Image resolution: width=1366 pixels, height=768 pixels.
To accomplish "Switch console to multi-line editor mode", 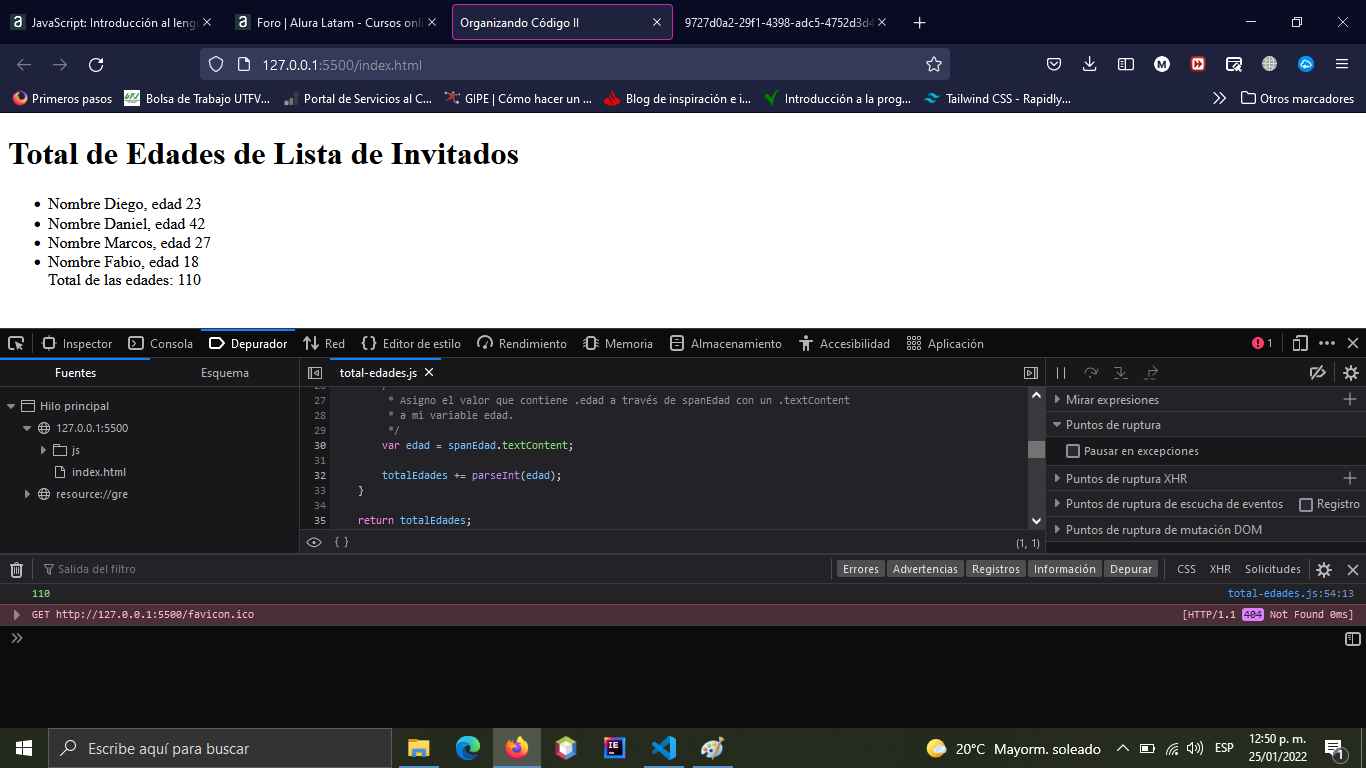I will [x=1352, y=638].
